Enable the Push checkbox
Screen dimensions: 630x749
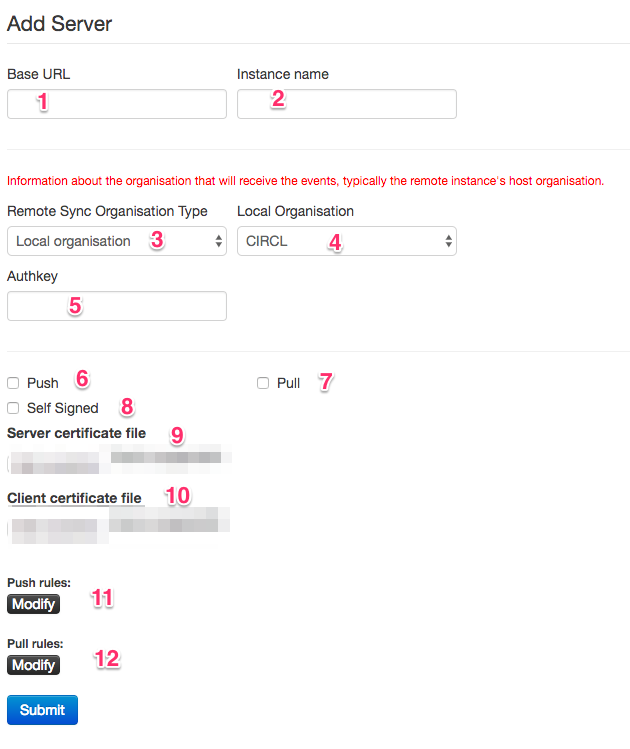coord(13,383)
